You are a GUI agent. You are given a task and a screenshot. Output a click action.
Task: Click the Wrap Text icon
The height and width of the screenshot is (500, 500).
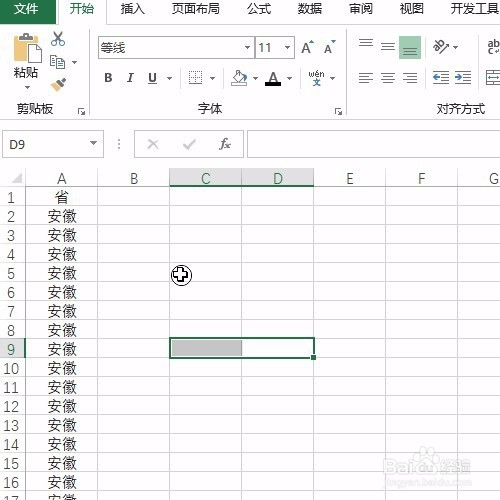[x=493, y=47]
